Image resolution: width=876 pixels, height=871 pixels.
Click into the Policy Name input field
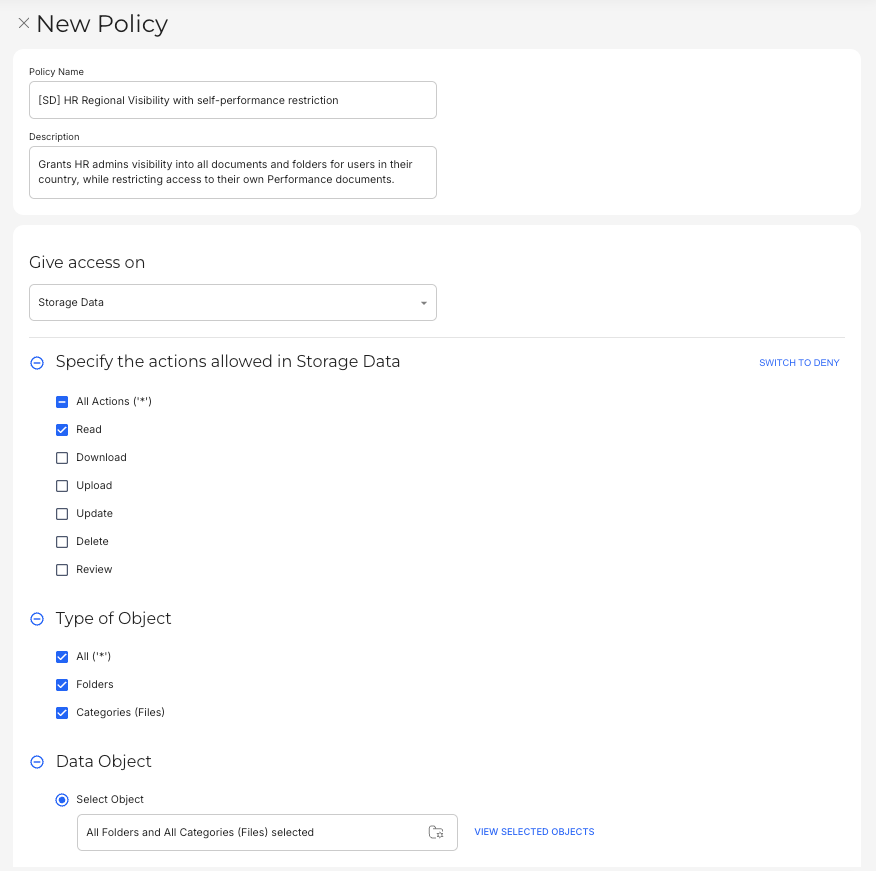click(232, 100)
